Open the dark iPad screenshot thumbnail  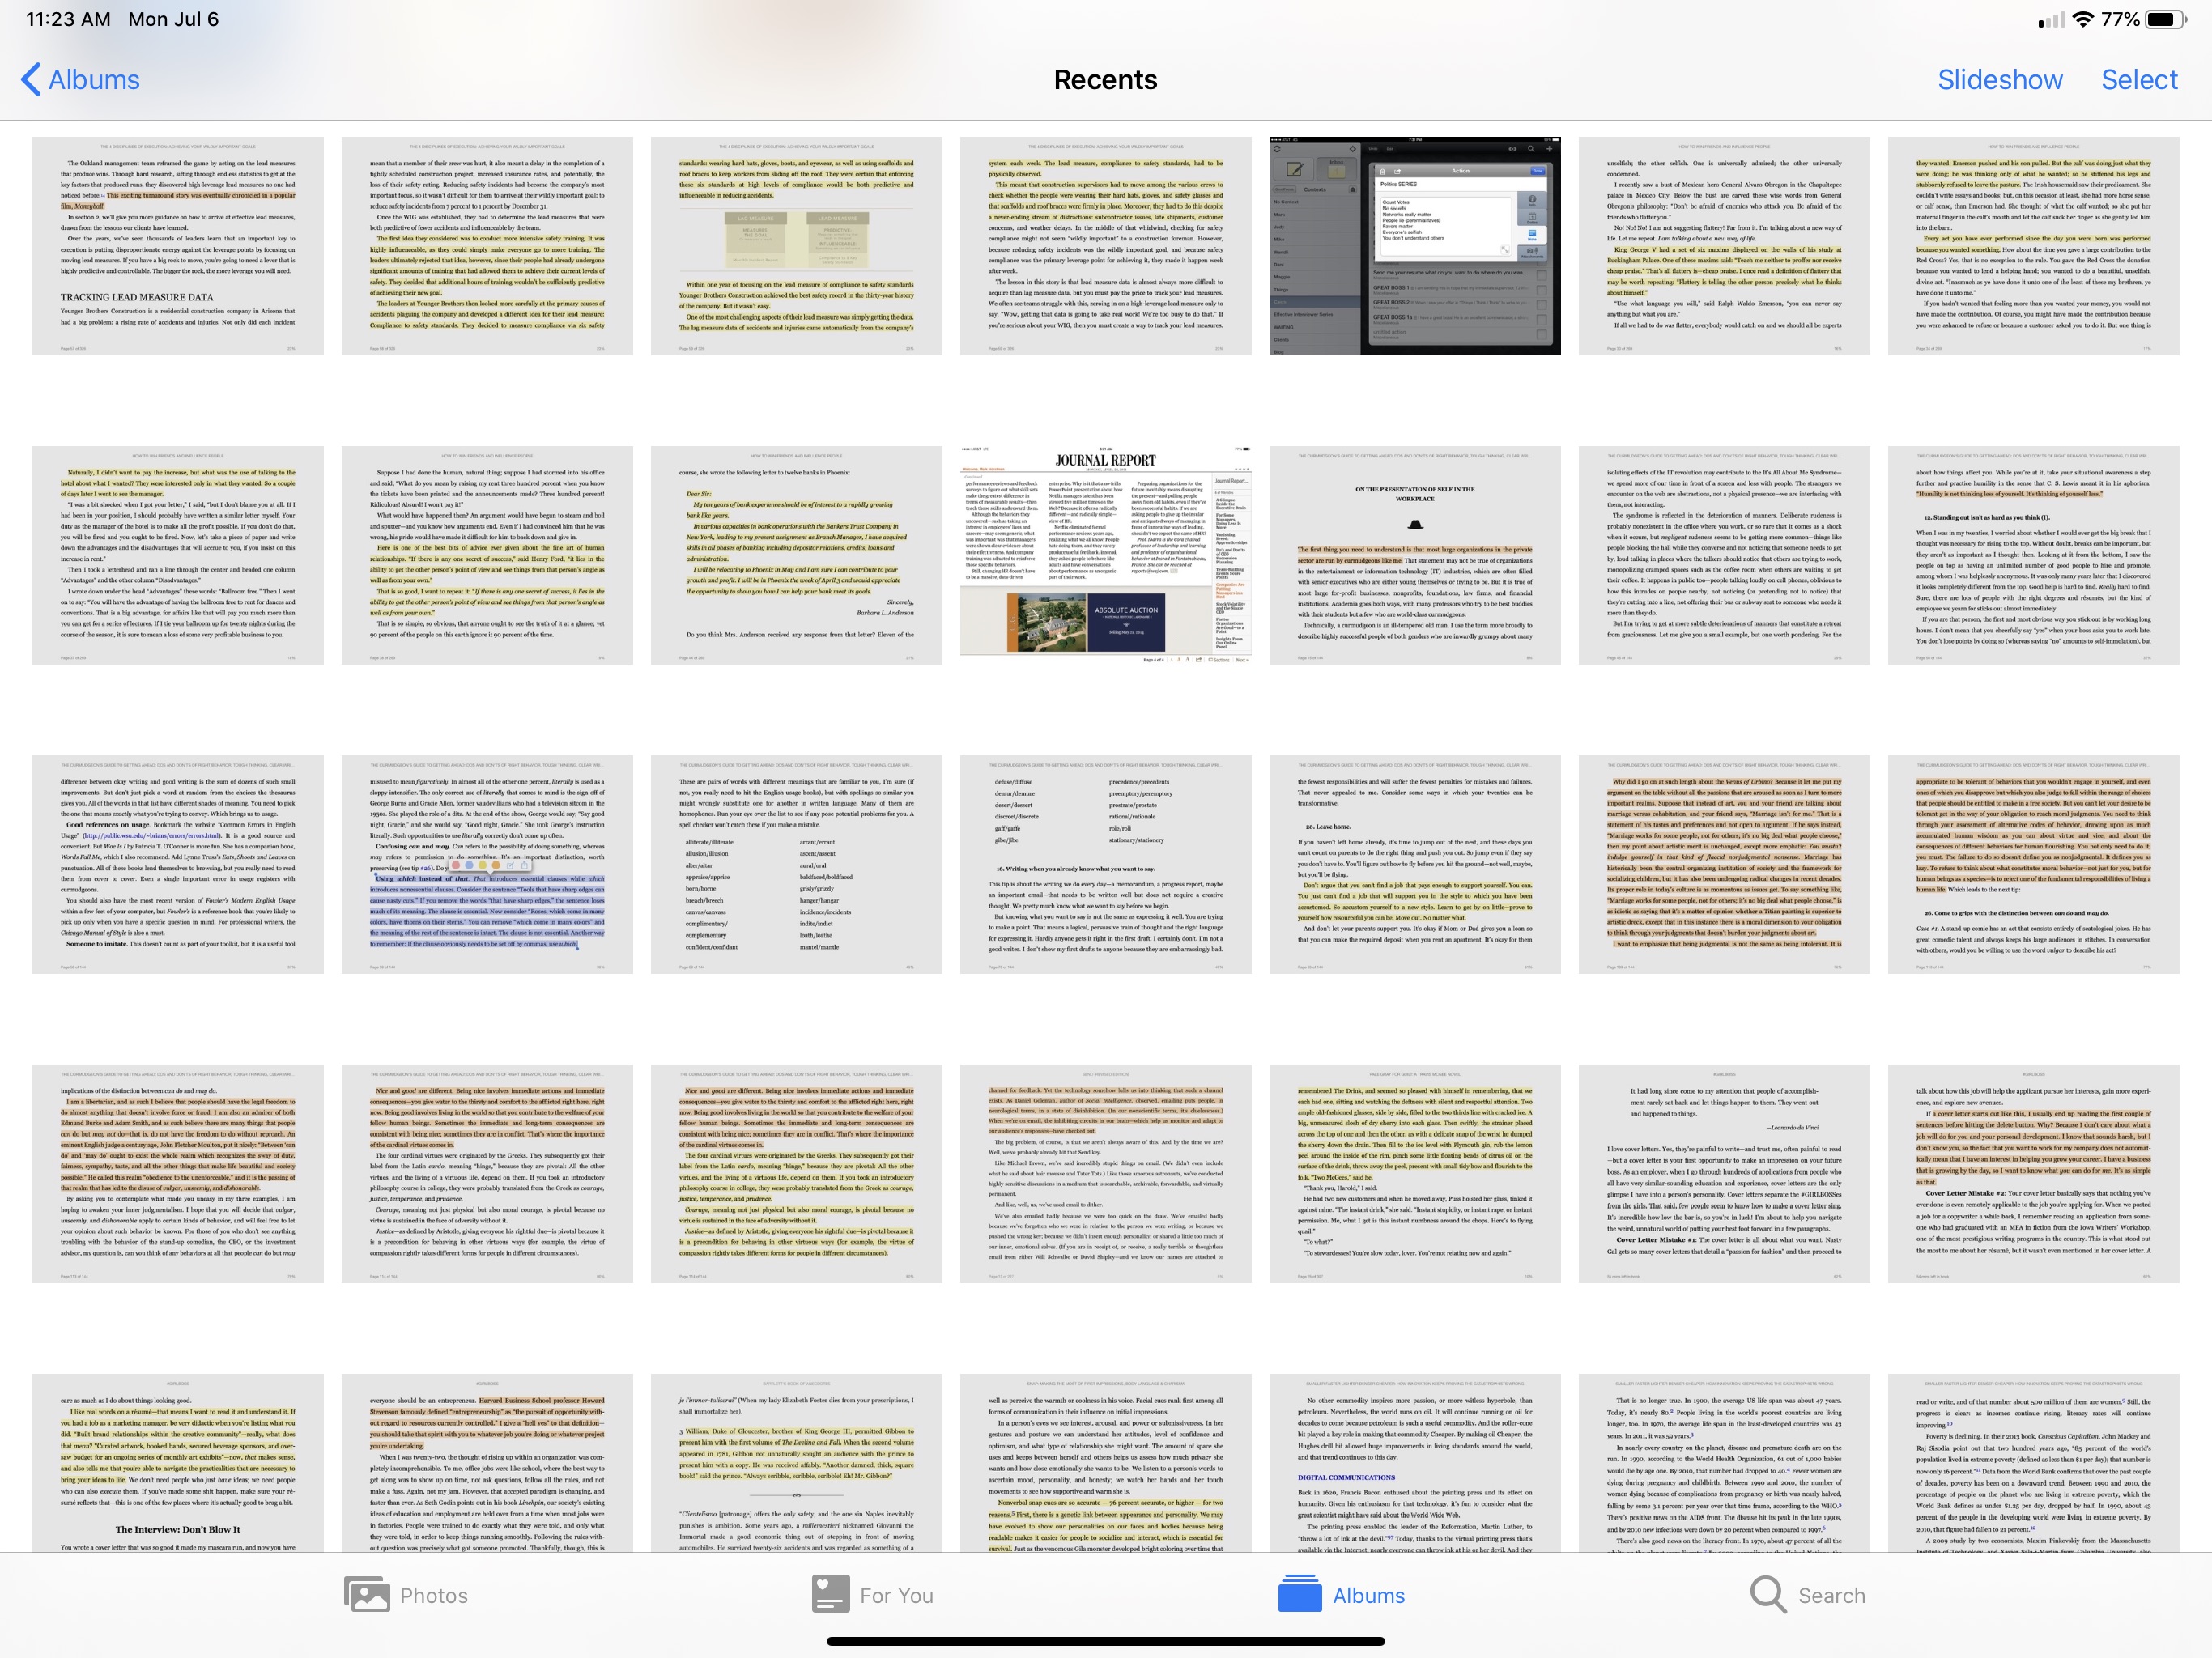pyautogui.click(x=1414, y=246)
